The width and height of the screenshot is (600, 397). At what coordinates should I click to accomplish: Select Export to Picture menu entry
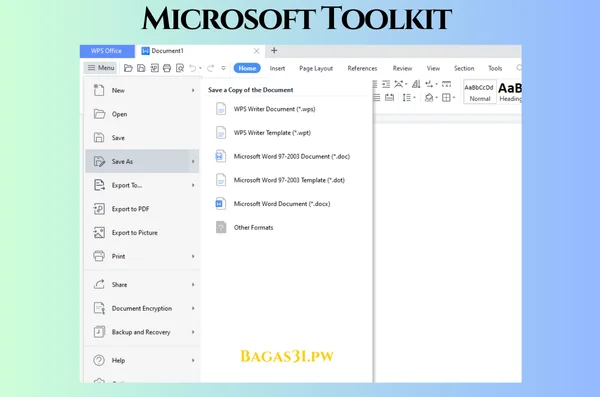click(142, 233)
